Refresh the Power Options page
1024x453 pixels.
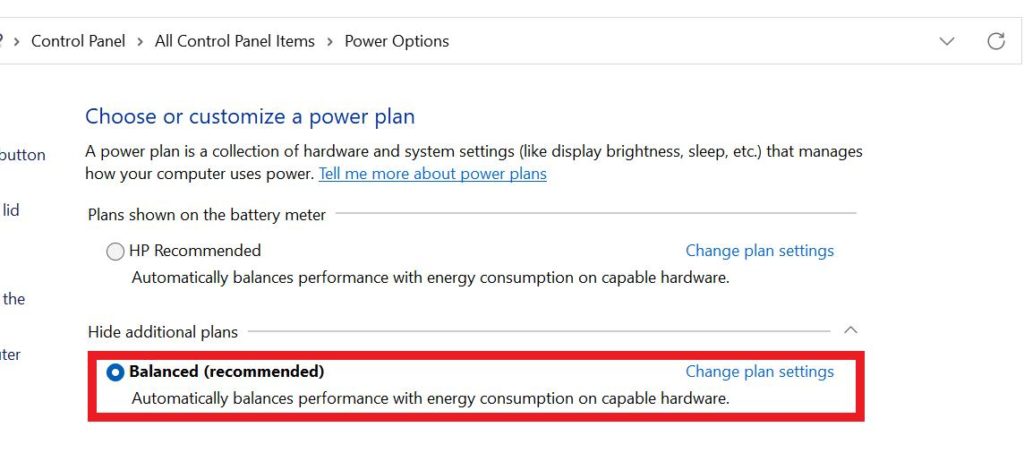(995, 41)
